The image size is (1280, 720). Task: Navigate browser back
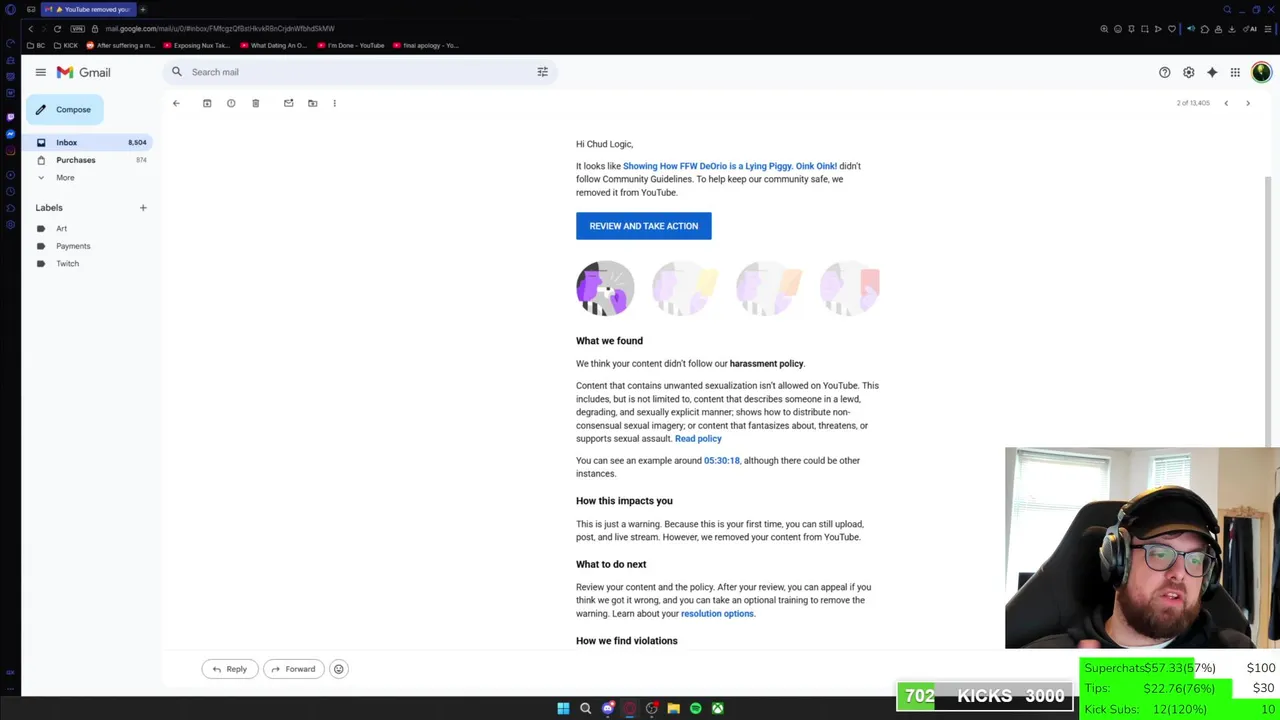click(31, 29)
